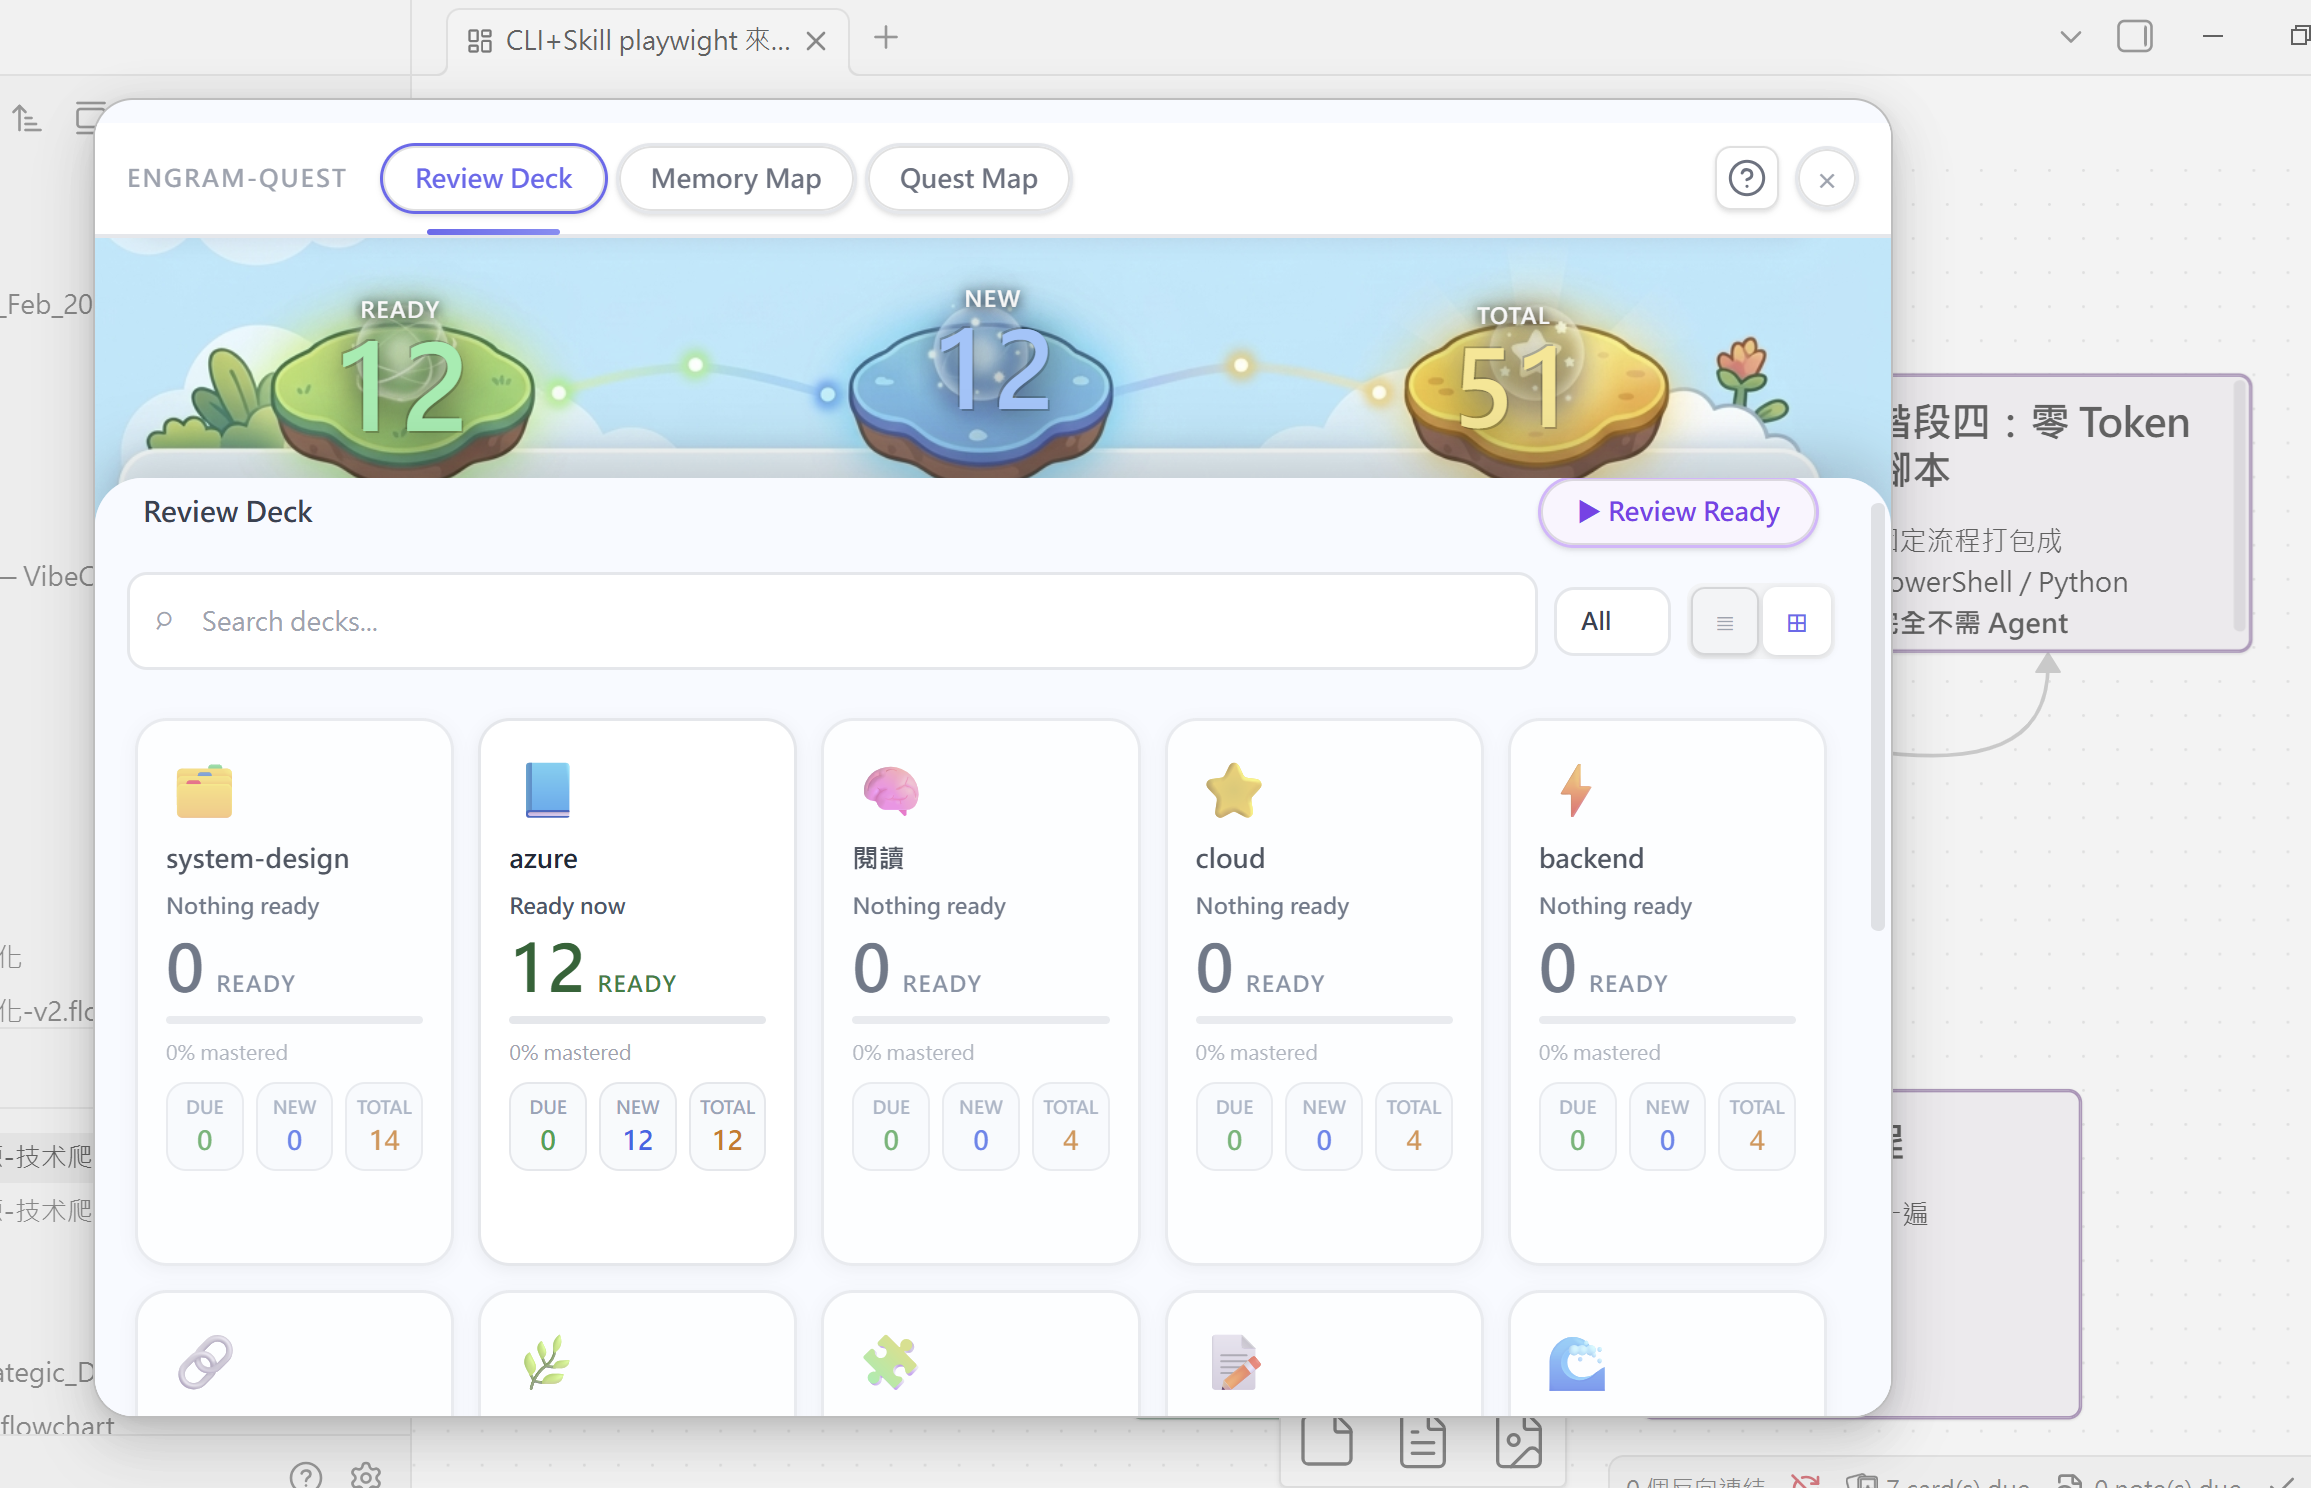The height and width of the screenshot is (1488, 2311).
Task: Click the Review Deck section heading
Action: (228, 512)
